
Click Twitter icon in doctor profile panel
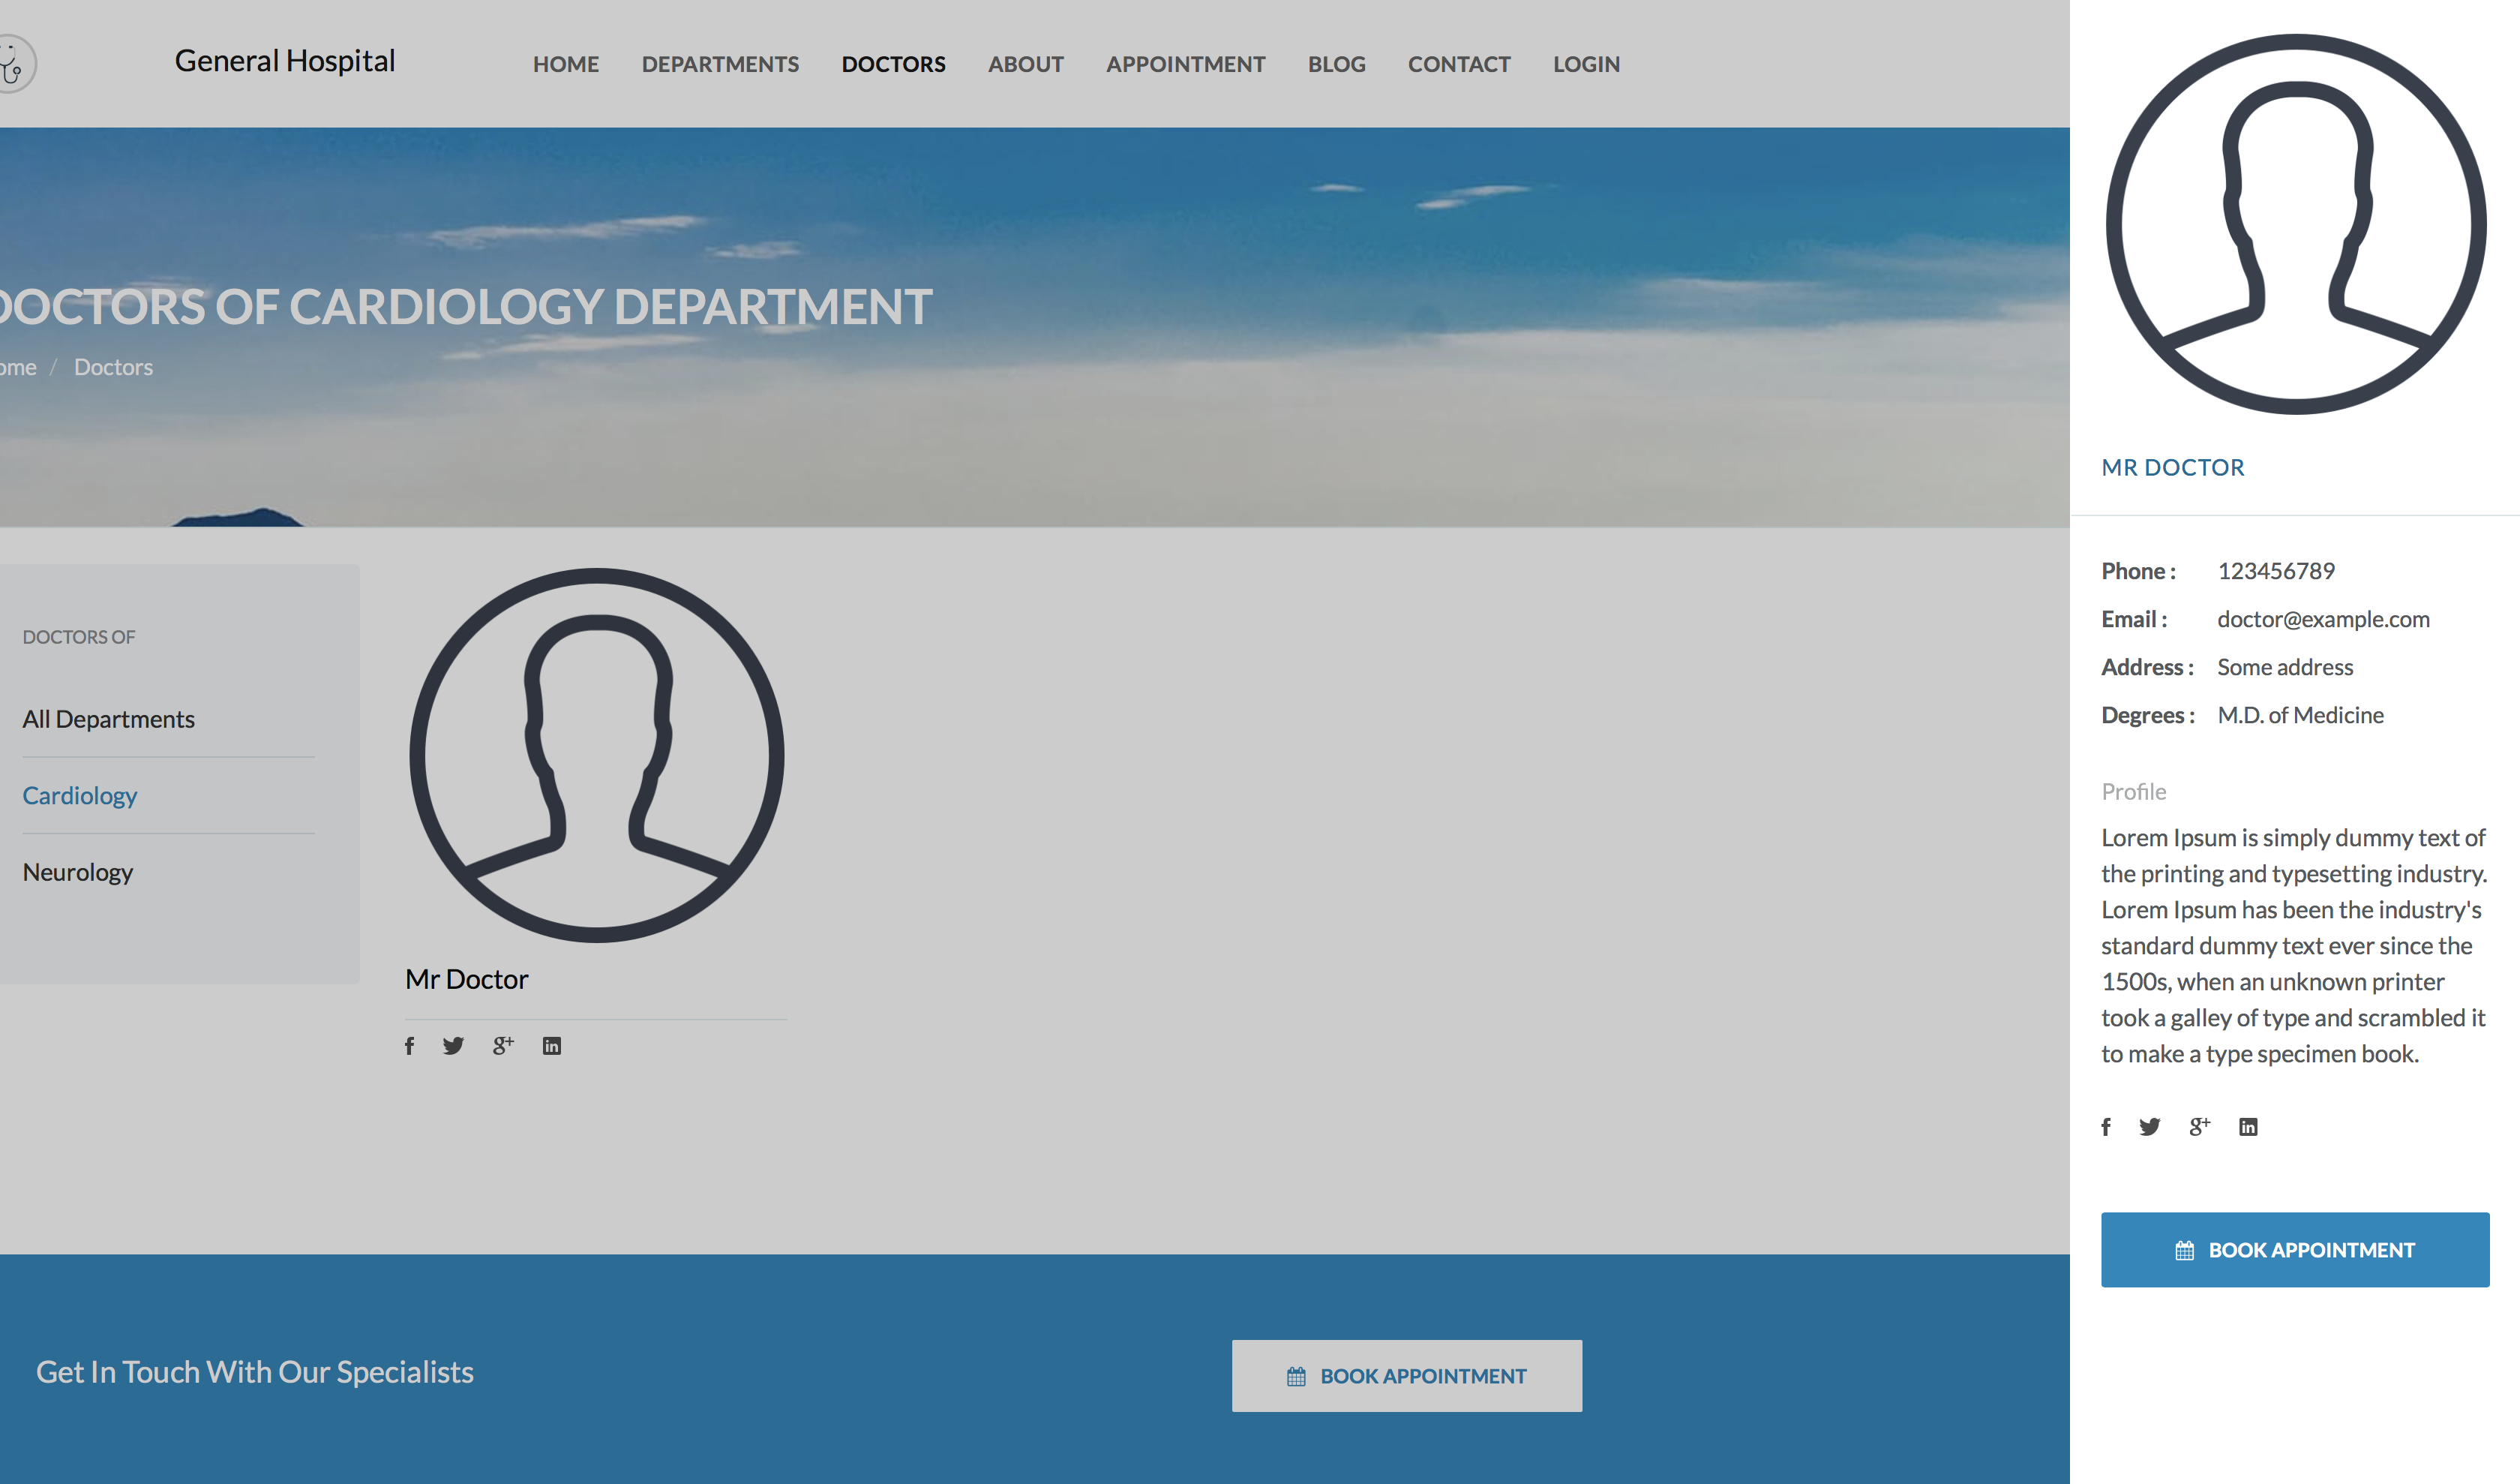pyautogui.click(x=2150, y=1127)
